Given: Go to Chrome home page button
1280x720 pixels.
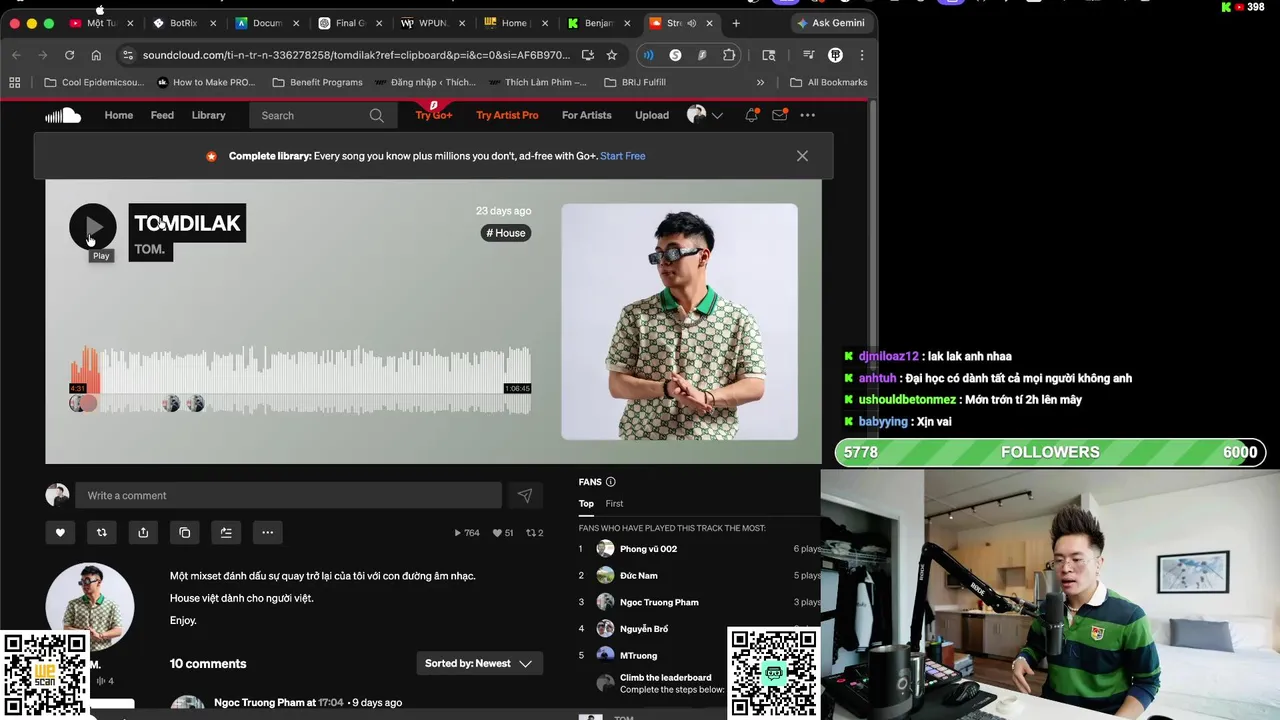Looking at the screenshot, I should [x=96, y=55].
